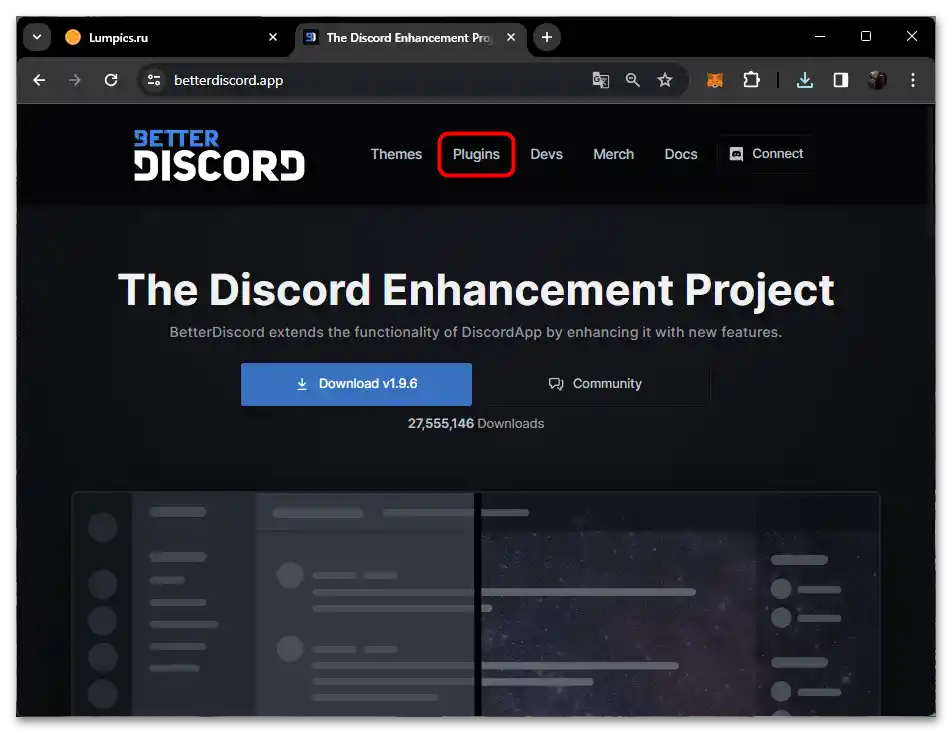Open the translate page icon
The height and width of the screenshot is (733, 952).
600,80
